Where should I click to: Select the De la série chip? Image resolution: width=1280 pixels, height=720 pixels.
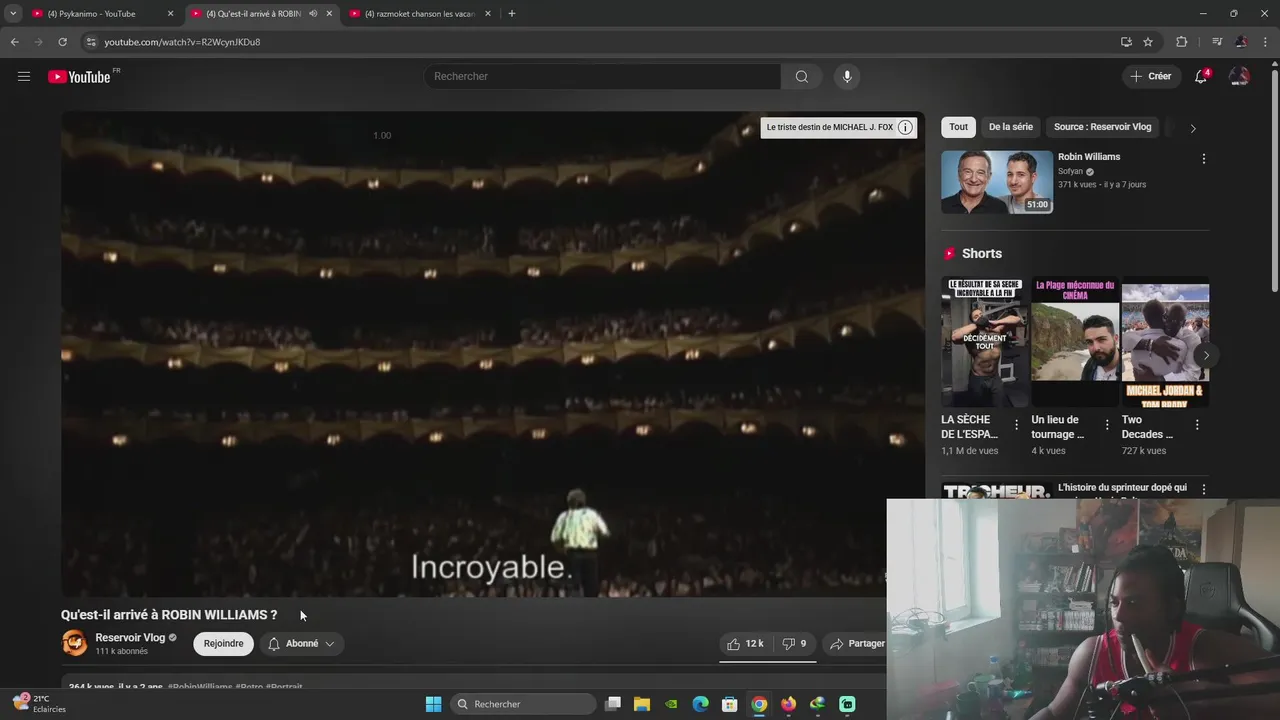click(x=1010, y=127)
